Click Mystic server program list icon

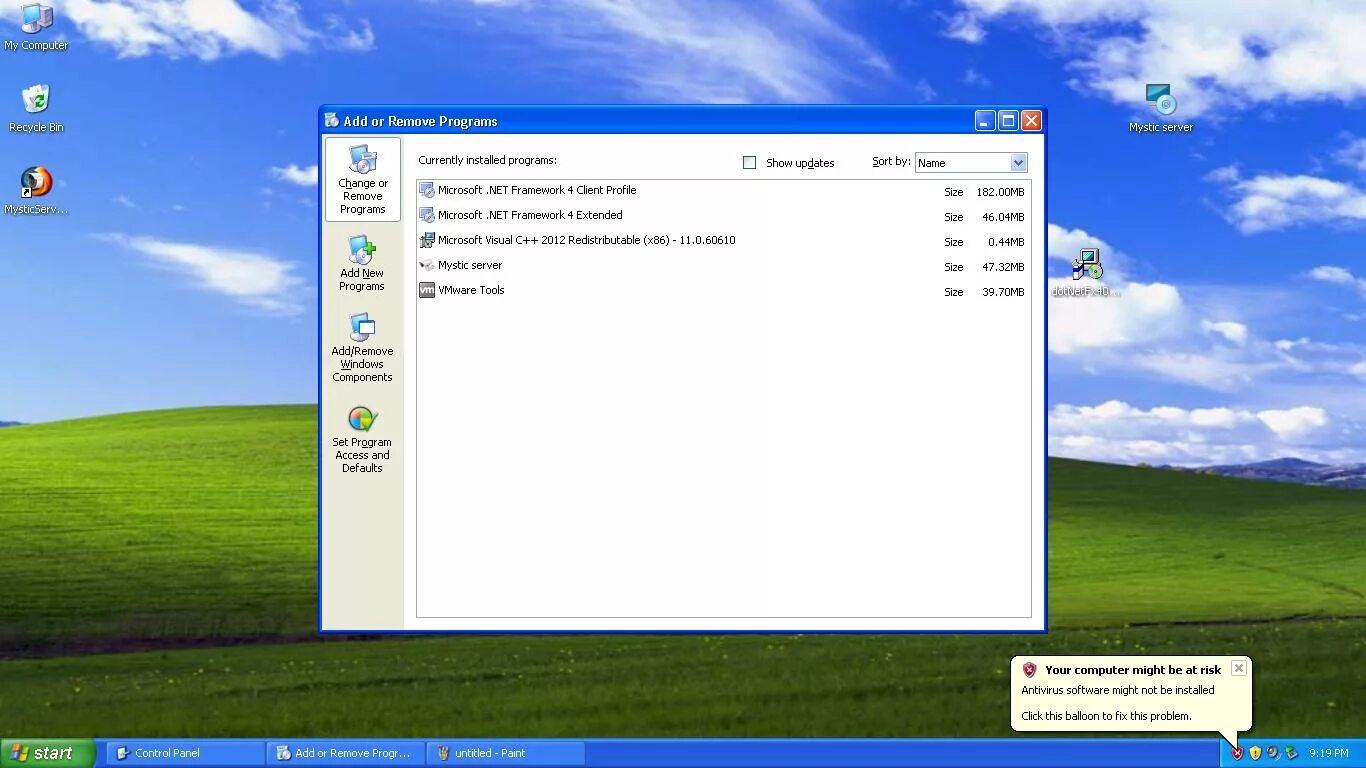[x=427, y=265]
